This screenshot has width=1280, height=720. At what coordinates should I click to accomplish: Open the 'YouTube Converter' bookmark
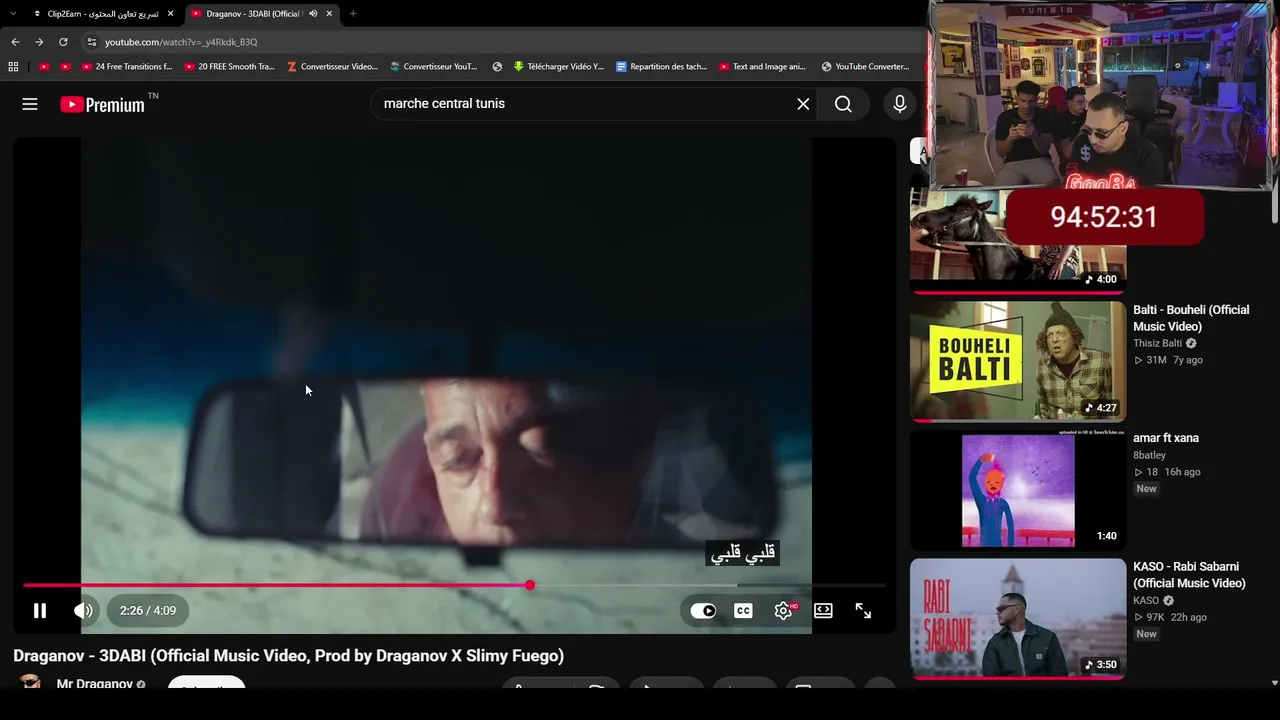[866, 67]
